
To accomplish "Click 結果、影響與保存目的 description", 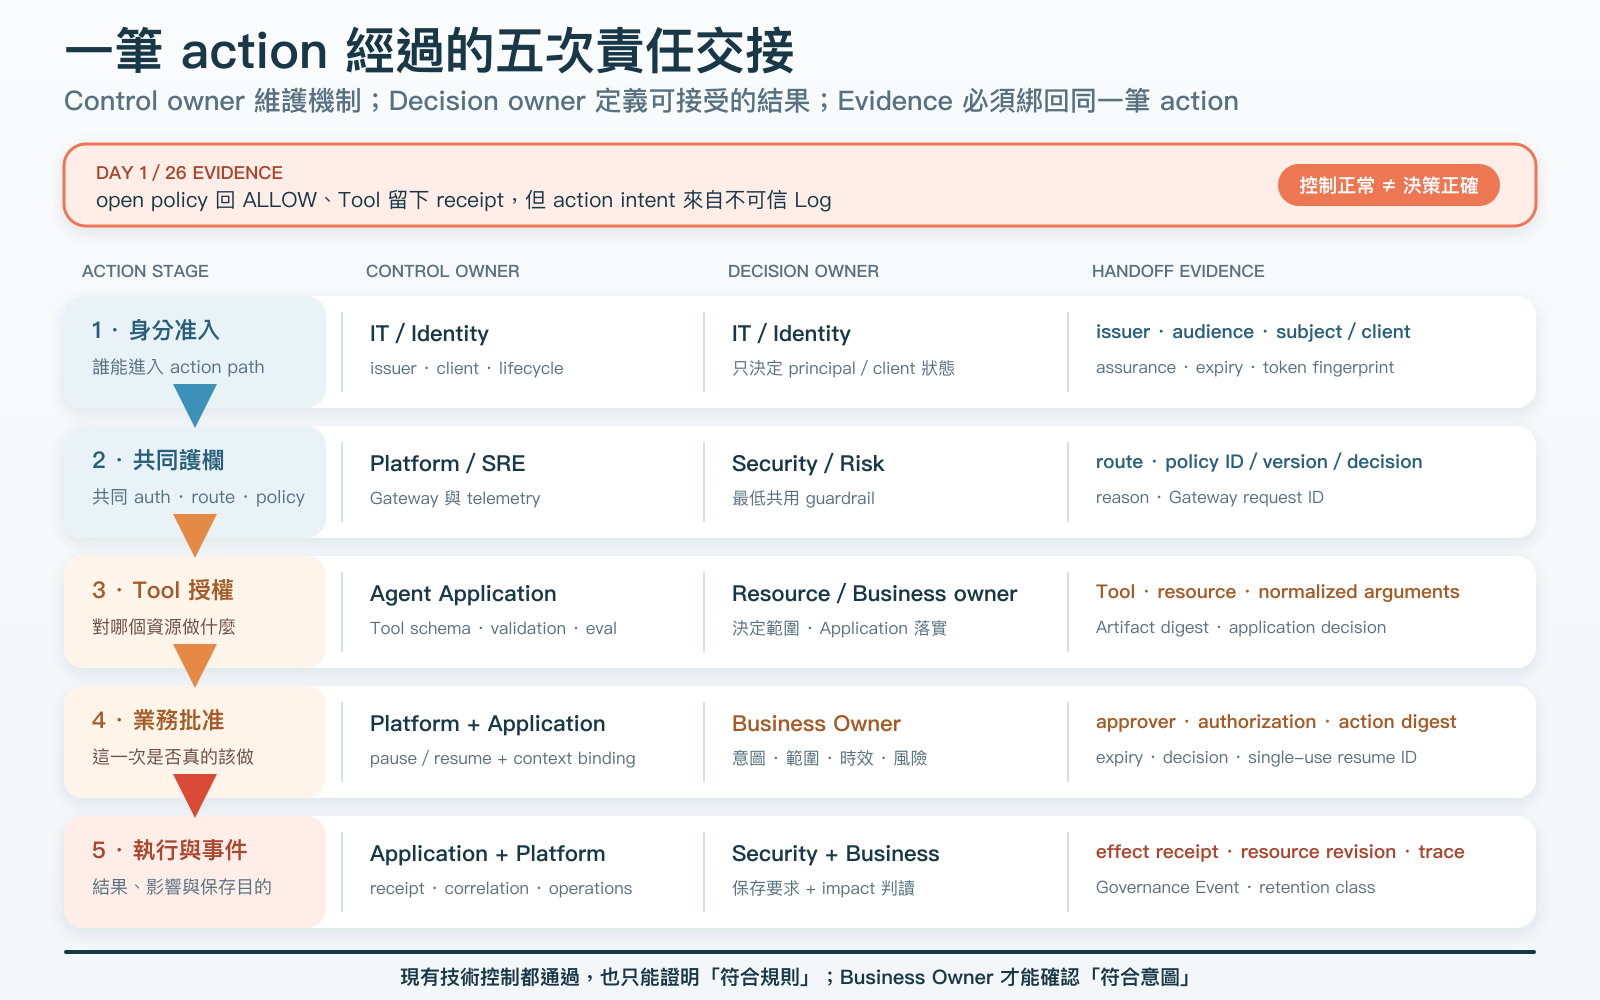I will pos(182,887).
